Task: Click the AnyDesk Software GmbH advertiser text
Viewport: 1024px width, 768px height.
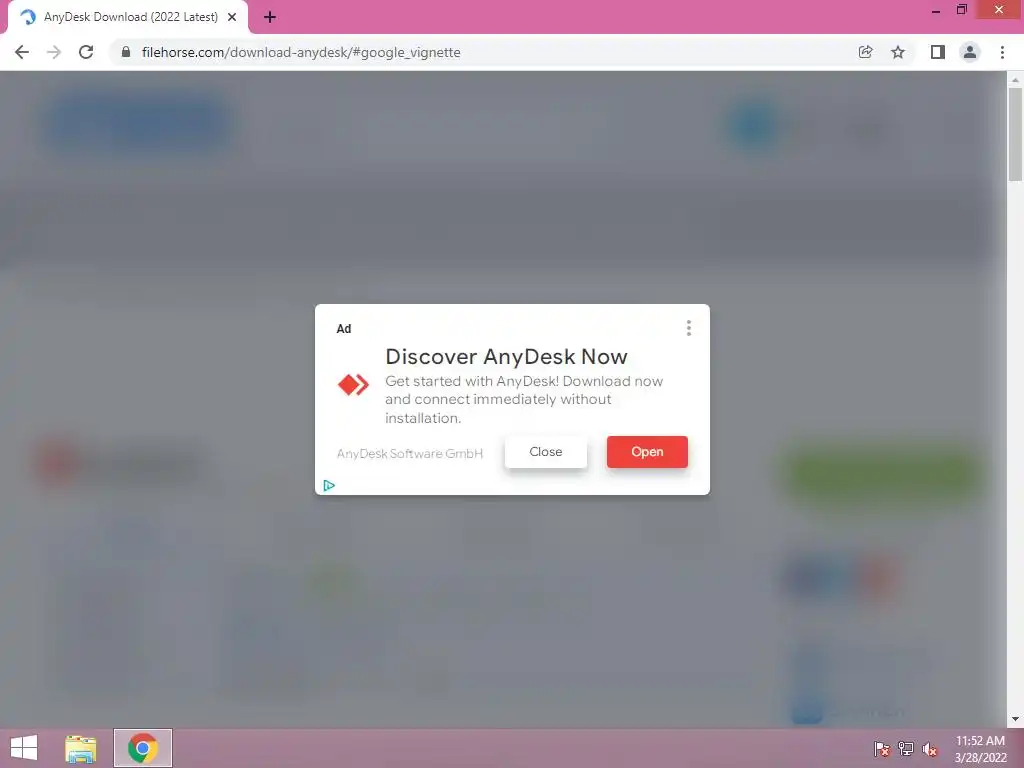Action: pyautogui.click(x=409, y=453)
